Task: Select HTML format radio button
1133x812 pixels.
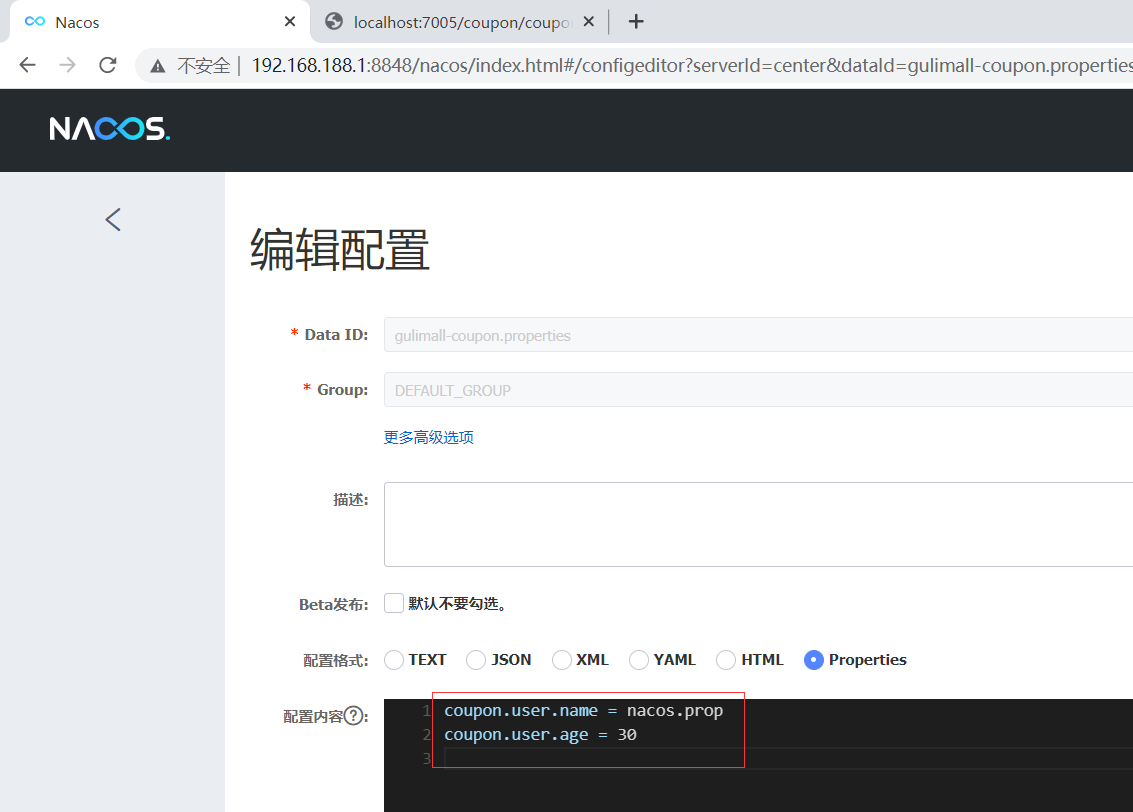Action: [725, 660]
